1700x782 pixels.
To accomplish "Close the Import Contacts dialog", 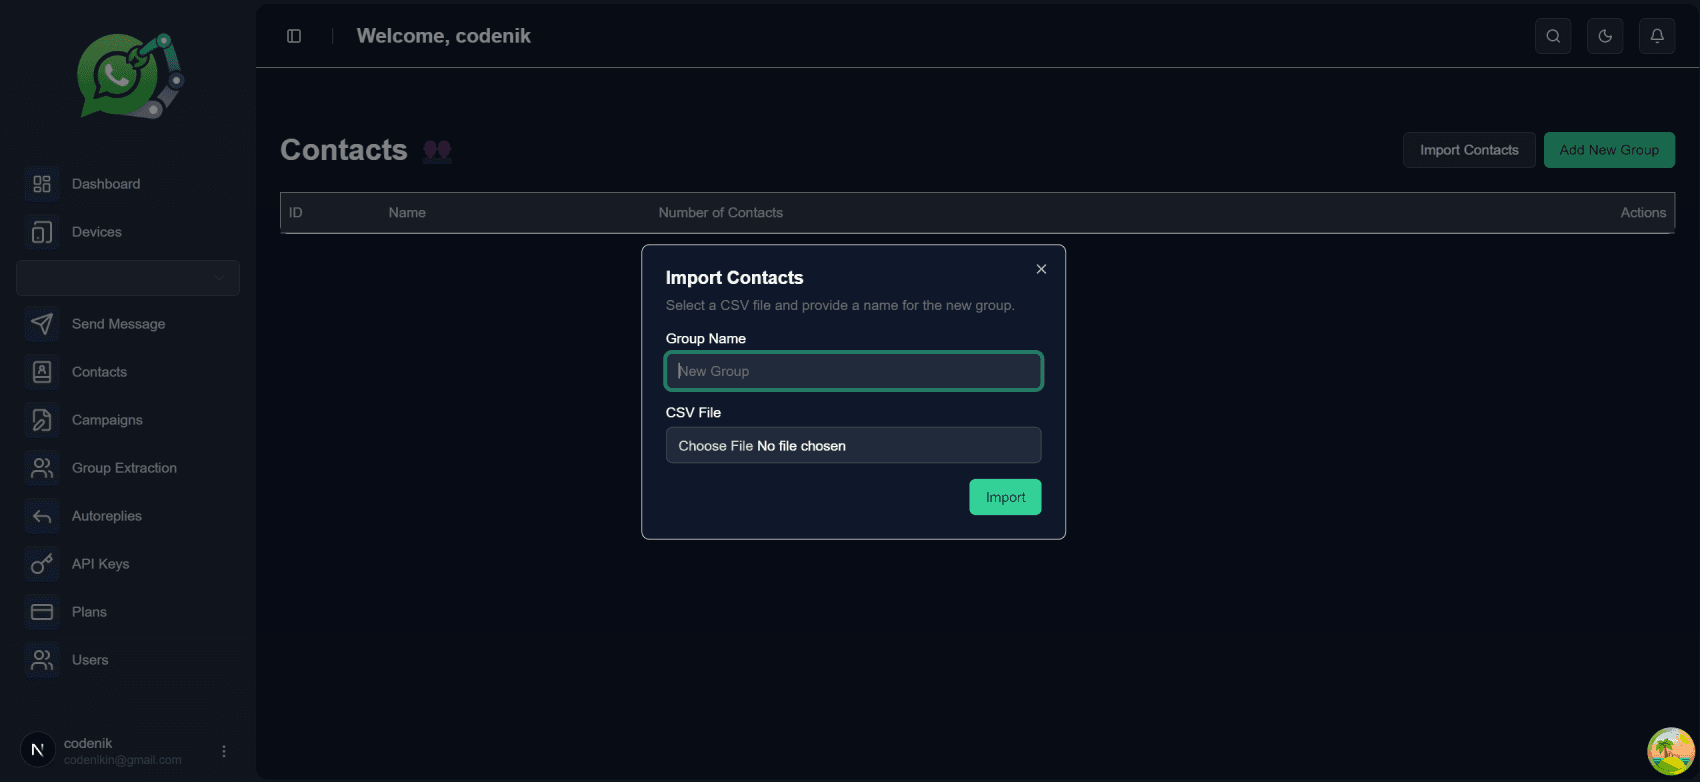I will (x=1041, y=269).
